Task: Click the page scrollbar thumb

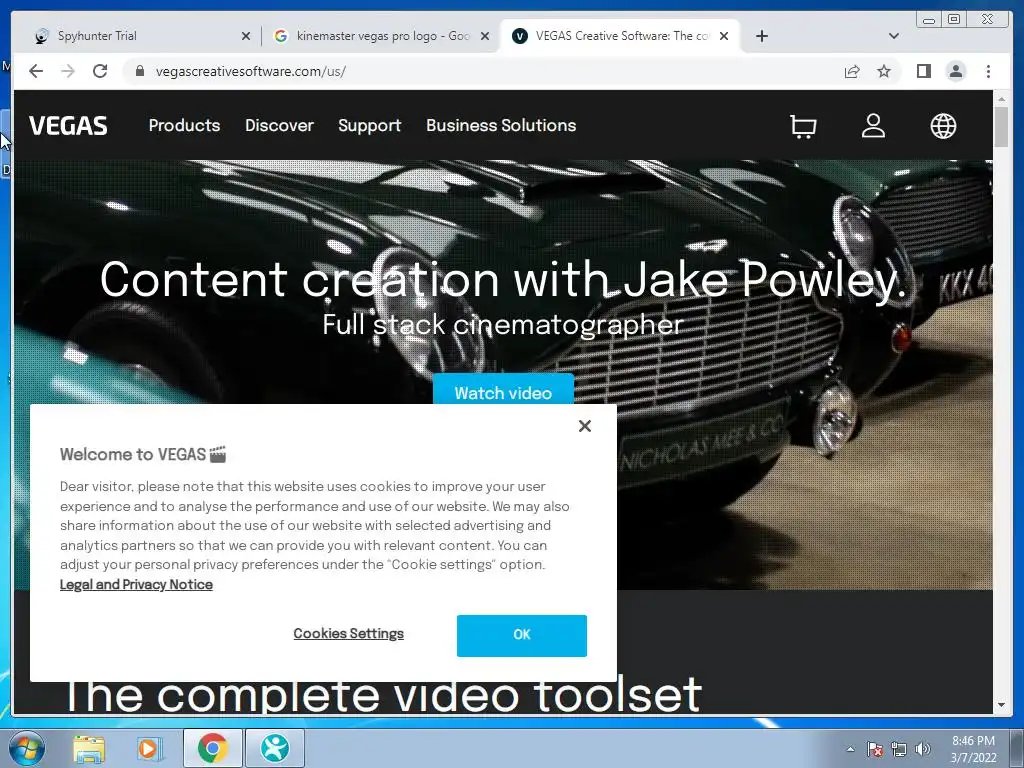Action: click(x=1001, y=126)
